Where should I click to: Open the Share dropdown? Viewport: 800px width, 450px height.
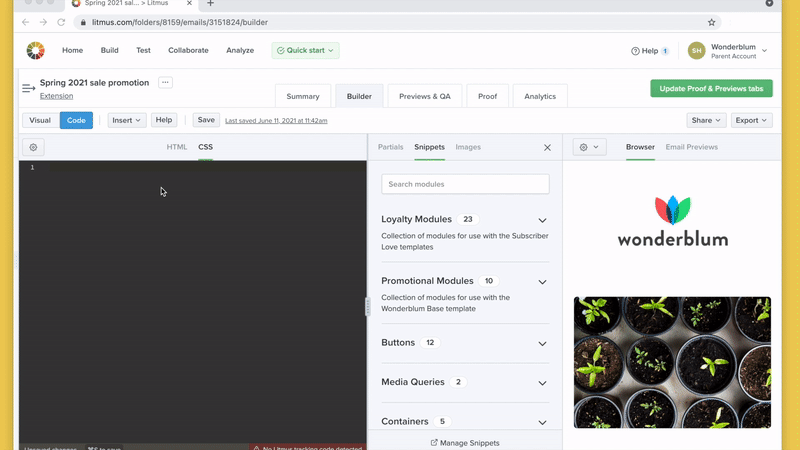pos(706,120)
